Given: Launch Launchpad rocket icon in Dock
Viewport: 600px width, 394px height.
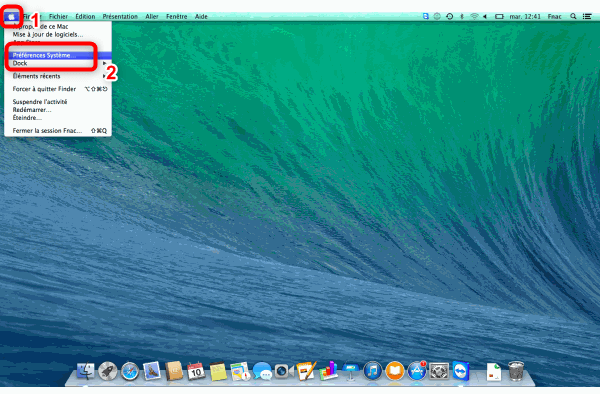Looking at the screenshot, I should click(x=108, y=371).
